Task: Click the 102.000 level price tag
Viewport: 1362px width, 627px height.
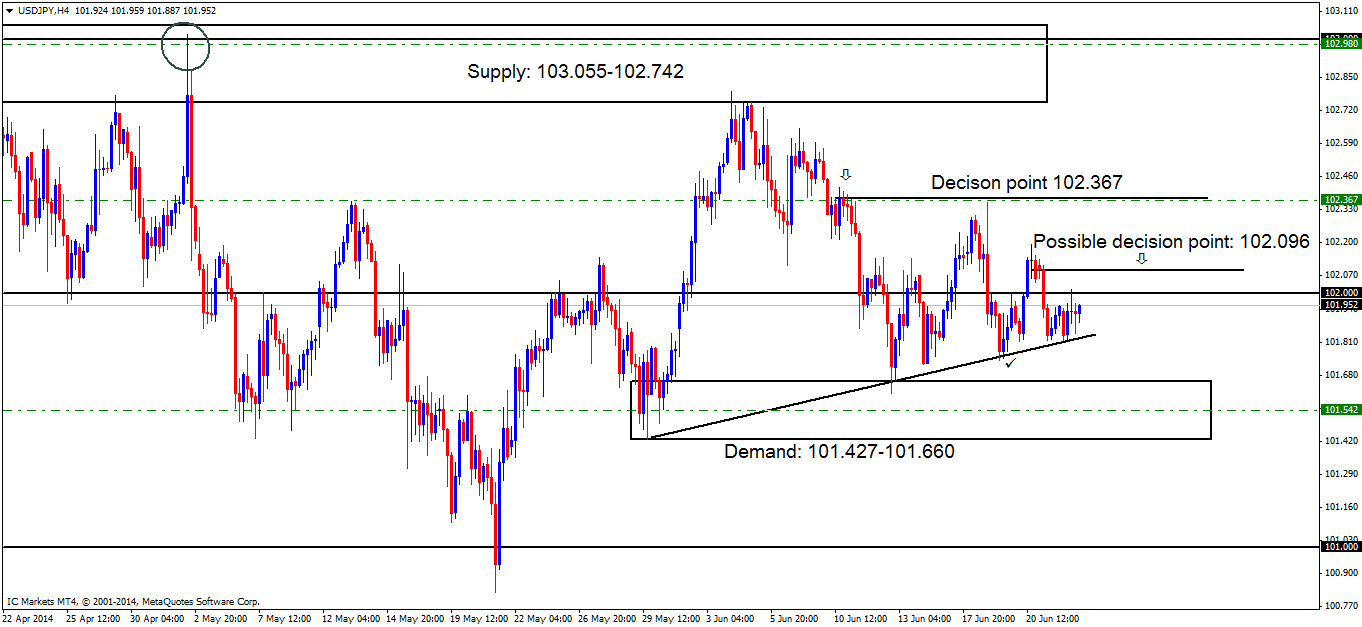Action: [1341, 293]
